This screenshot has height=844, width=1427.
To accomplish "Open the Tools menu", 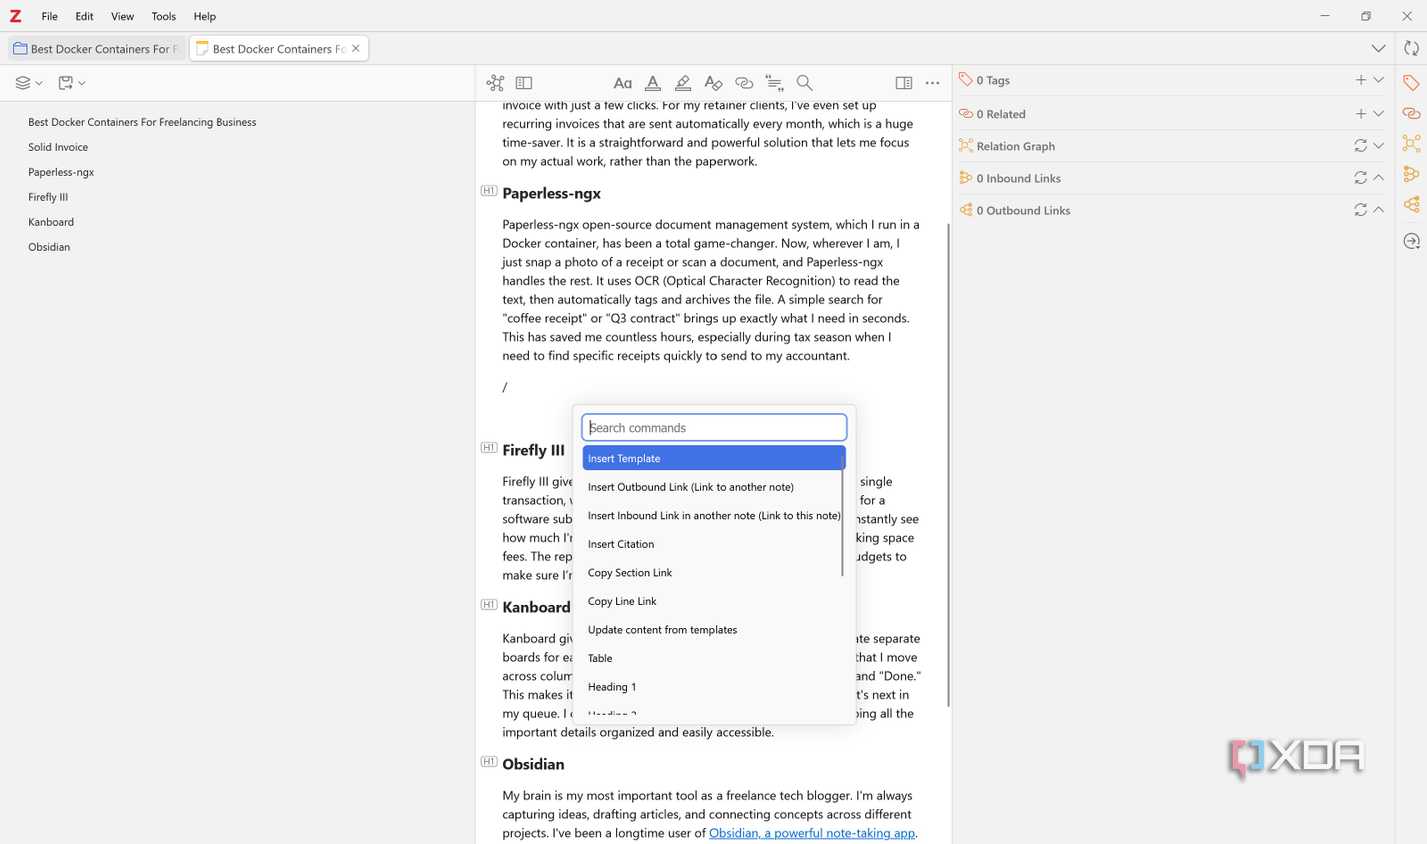I will click(x=163, y=16).
